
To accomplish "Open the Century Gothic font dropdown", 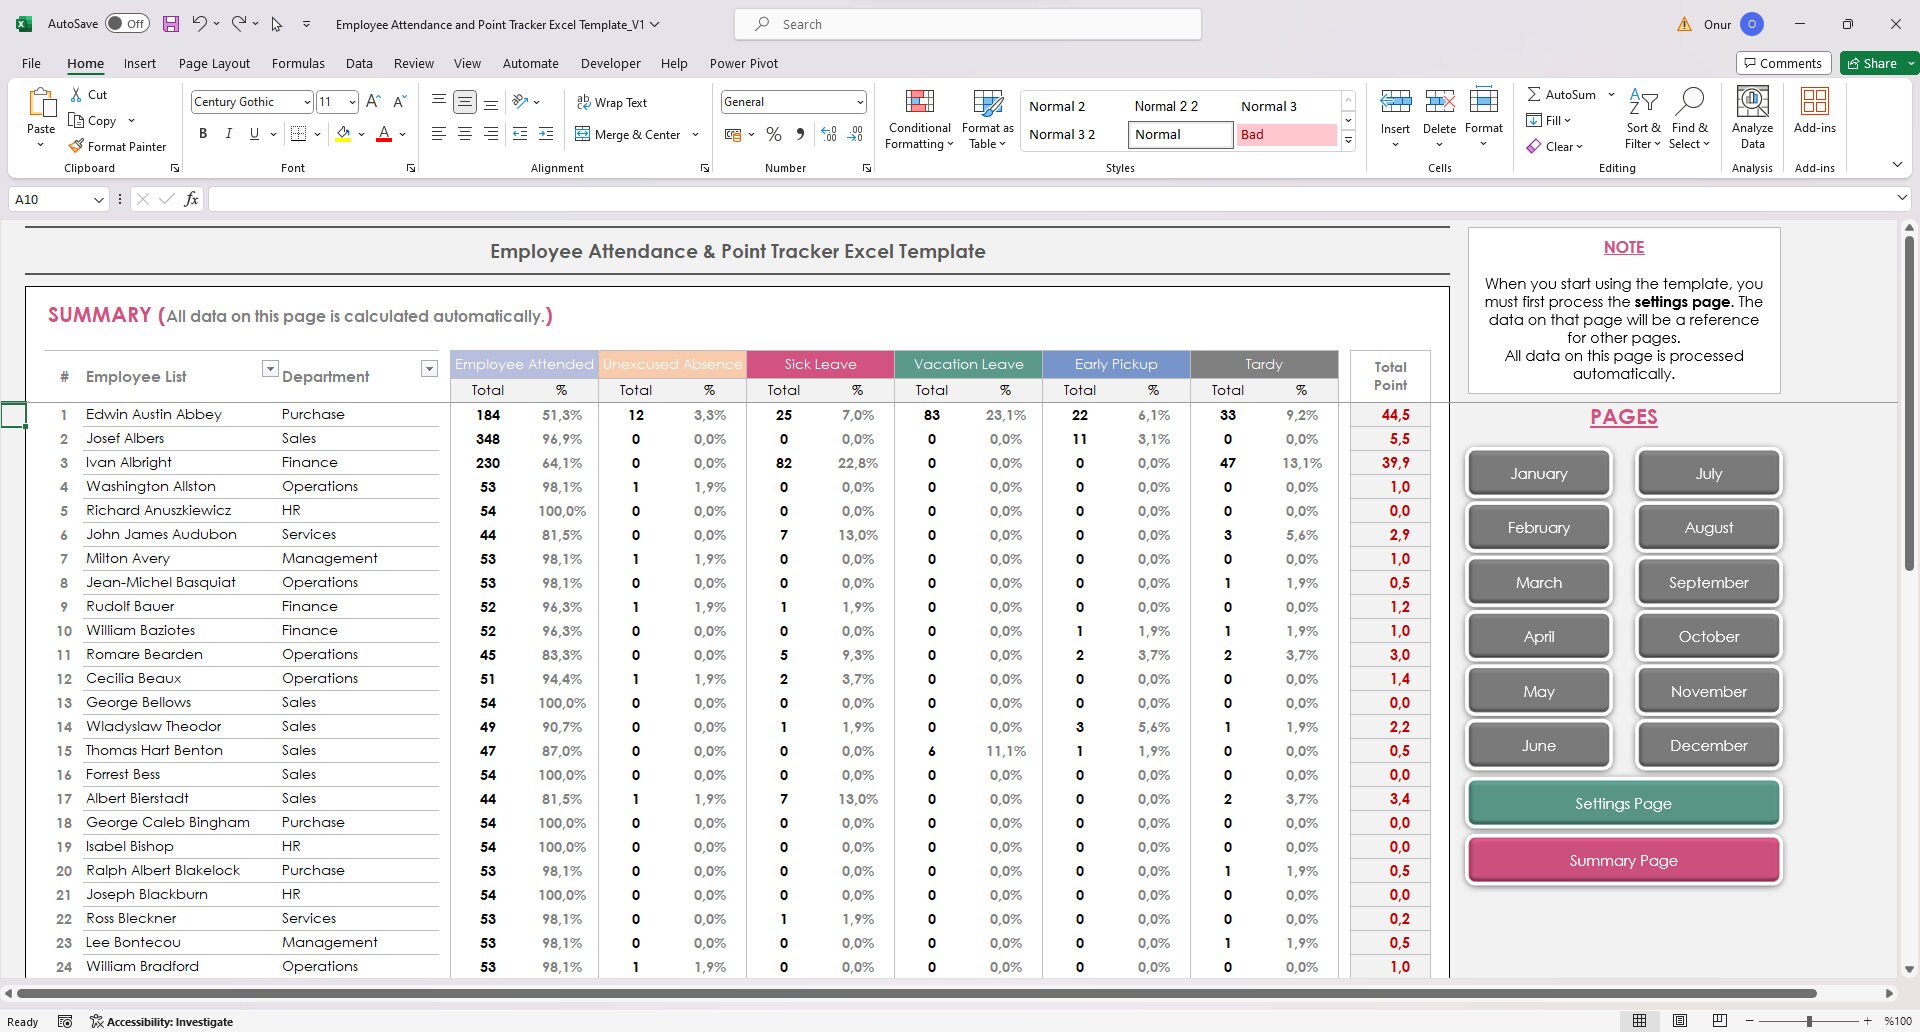I will (x=306, y=101).
